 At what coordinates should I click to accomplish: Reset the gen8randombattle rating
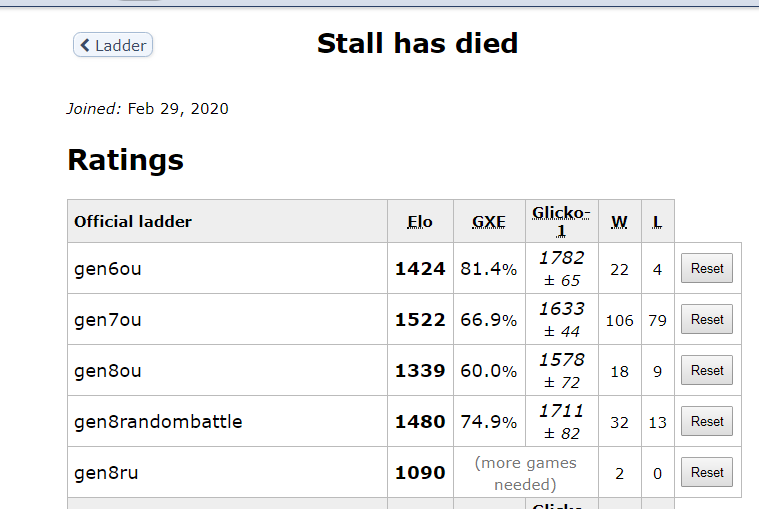click(x=706, y=422)
